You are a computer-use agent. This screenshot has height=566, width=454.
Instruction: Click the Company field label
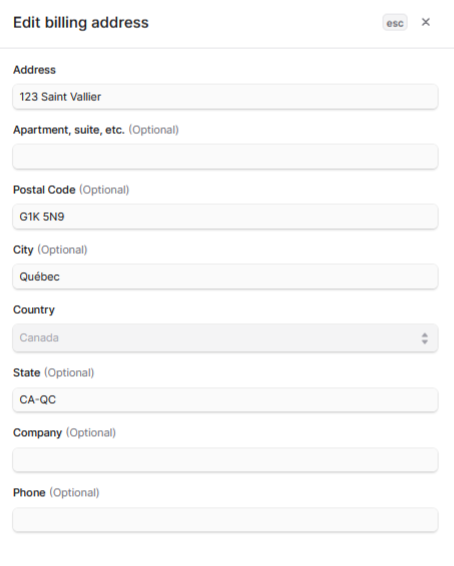click(37, 433)
